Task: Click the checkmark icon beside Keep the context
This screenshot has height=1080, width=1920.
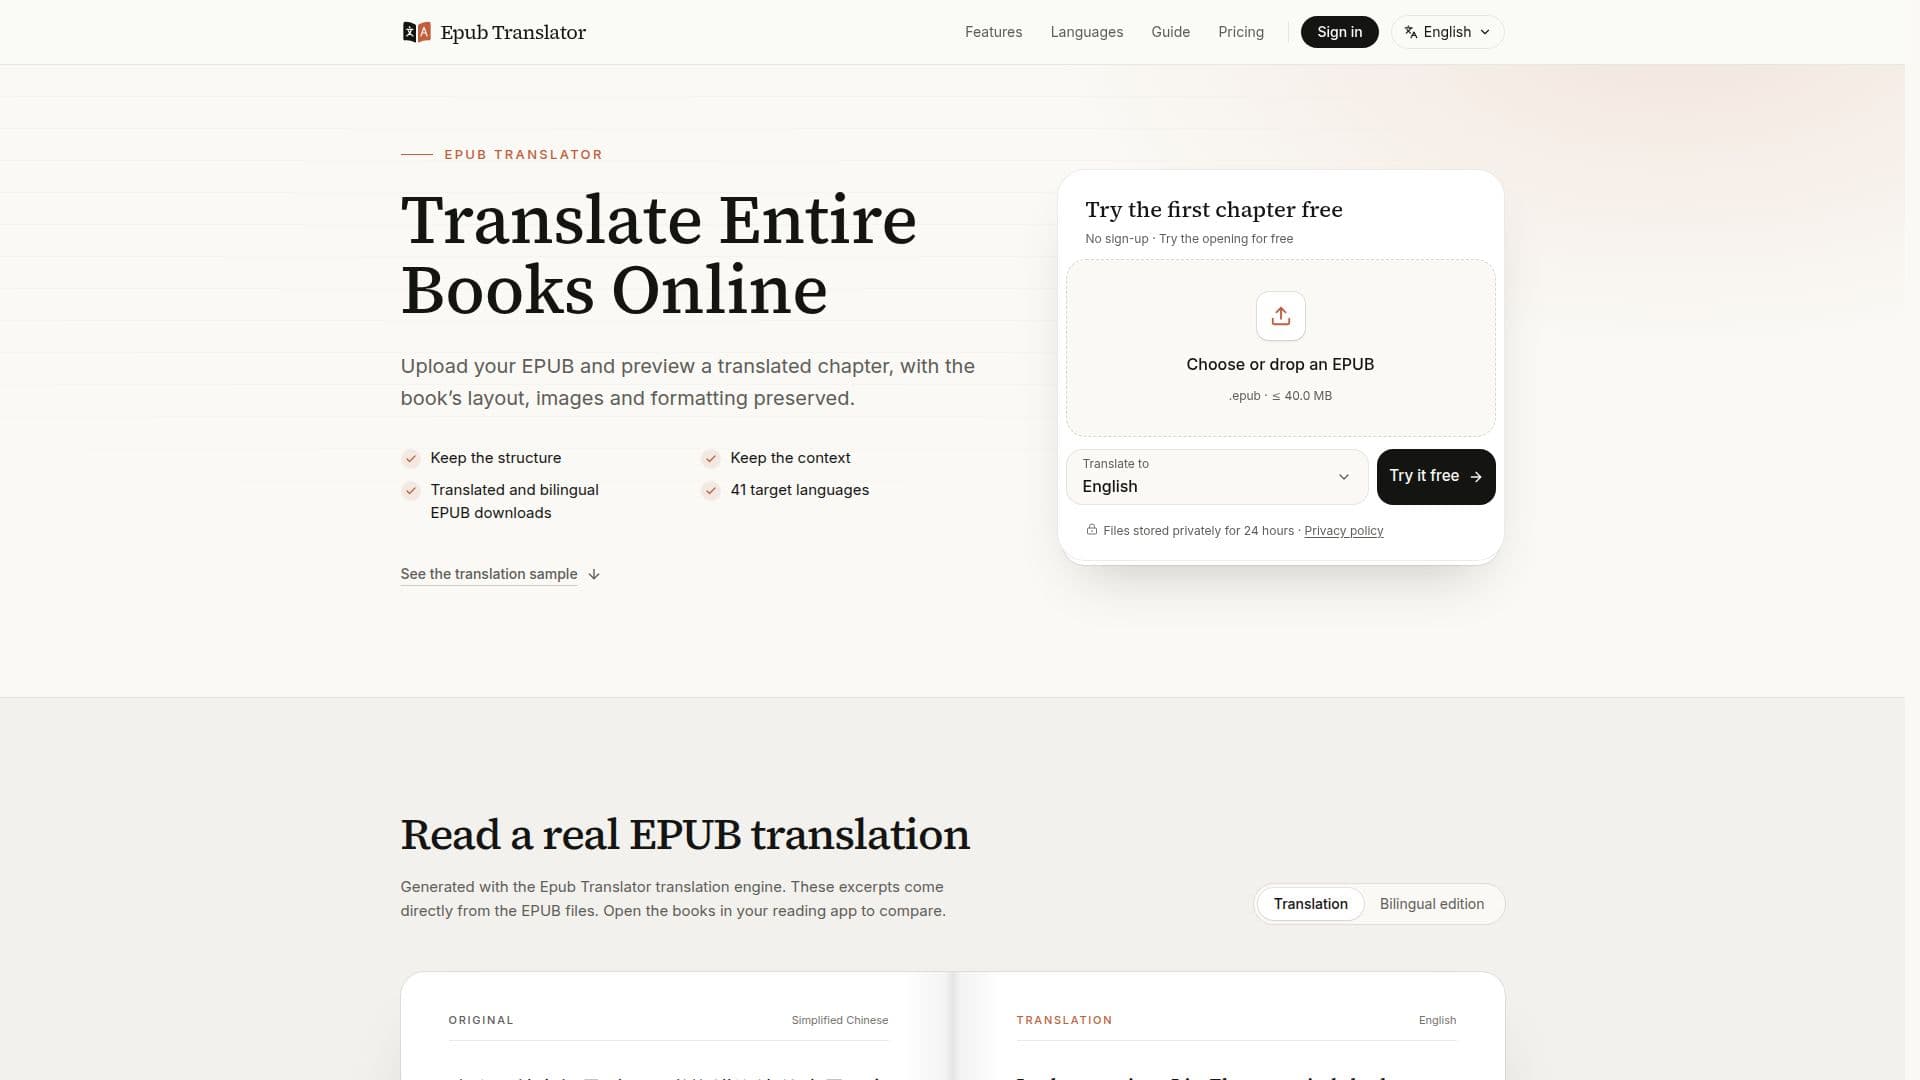Action: tap(710, 458)
